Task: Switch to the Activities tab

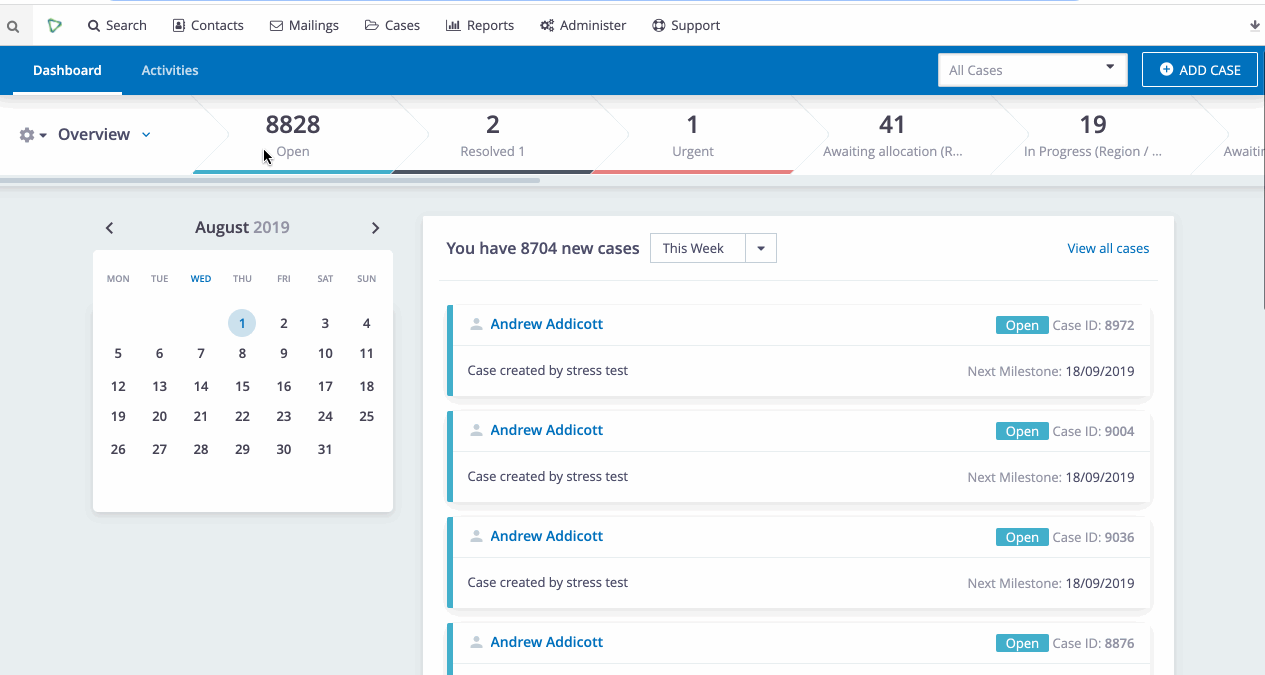Action: tap(170, 70)
